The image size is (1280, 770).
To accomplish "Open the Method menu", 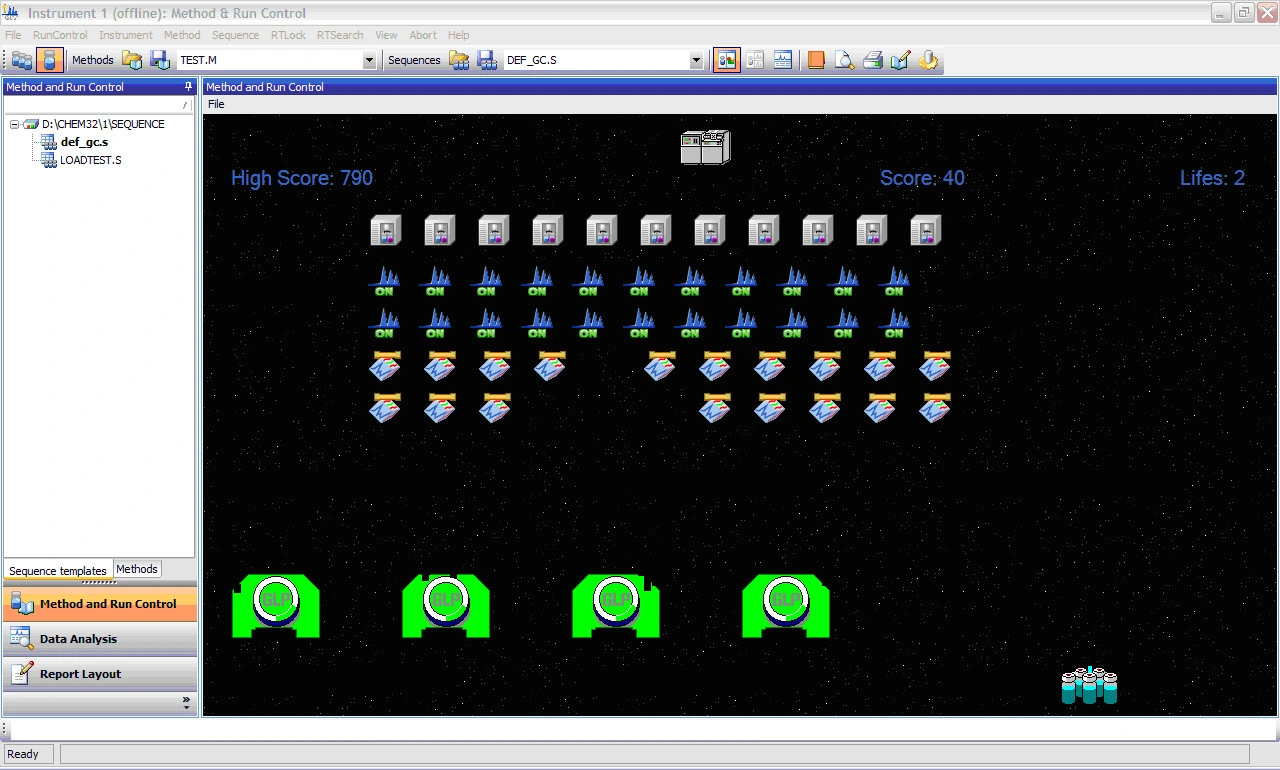I will point(182,35).
